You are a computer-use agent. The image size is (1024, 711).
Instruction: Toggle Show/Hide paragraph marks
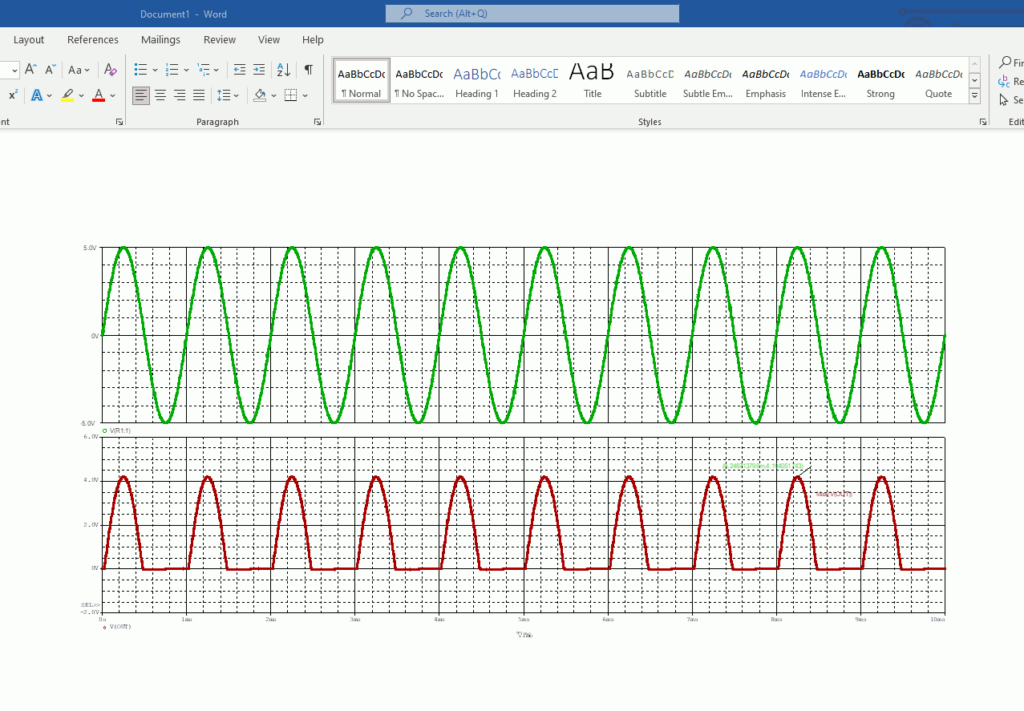[308, 69]
